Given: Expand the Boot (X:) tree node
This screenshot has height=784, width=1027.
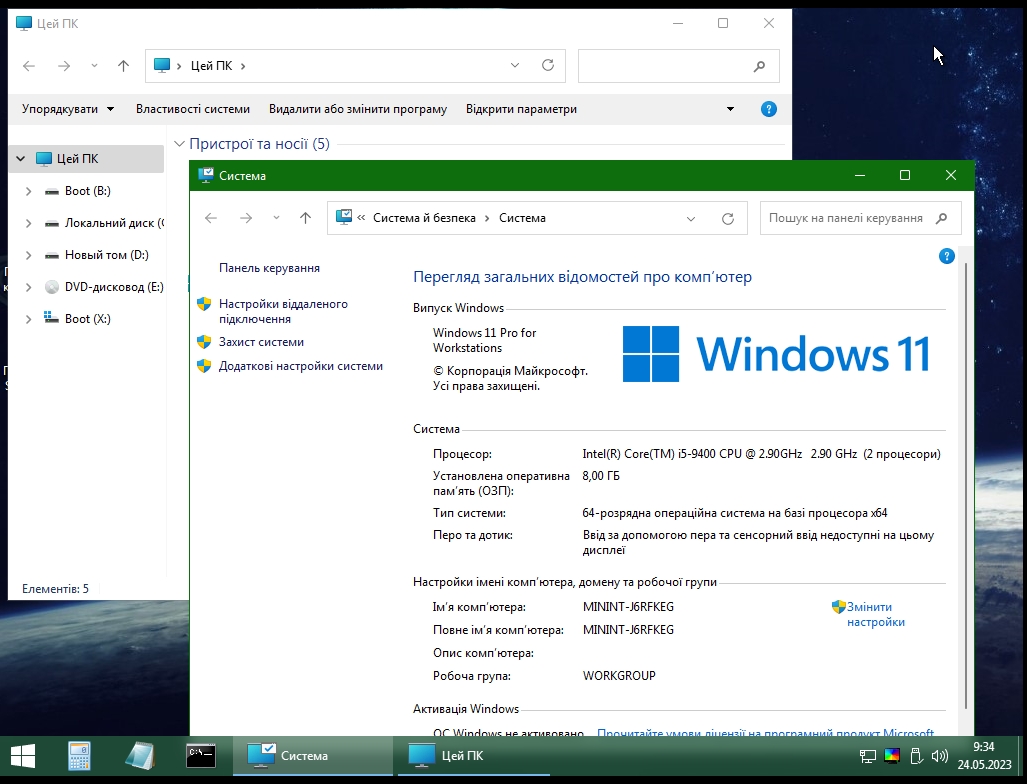Looking at the screenshot, I should (x=28, y=320).
